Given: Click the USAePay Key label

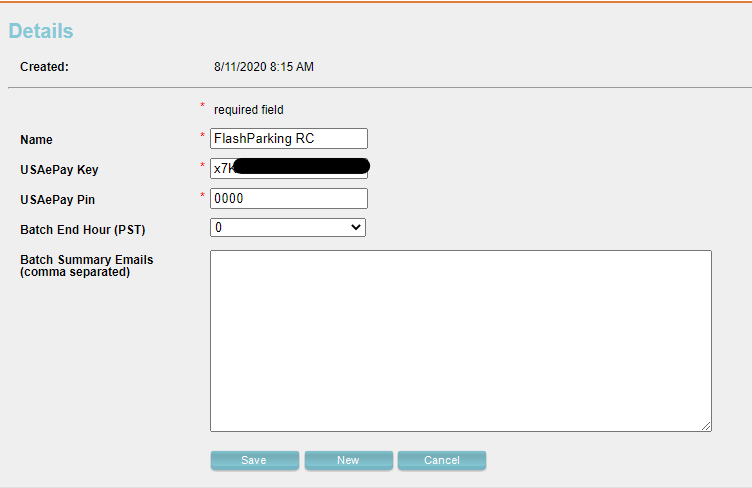Looking at the screenshot, I should click(59, 170).
